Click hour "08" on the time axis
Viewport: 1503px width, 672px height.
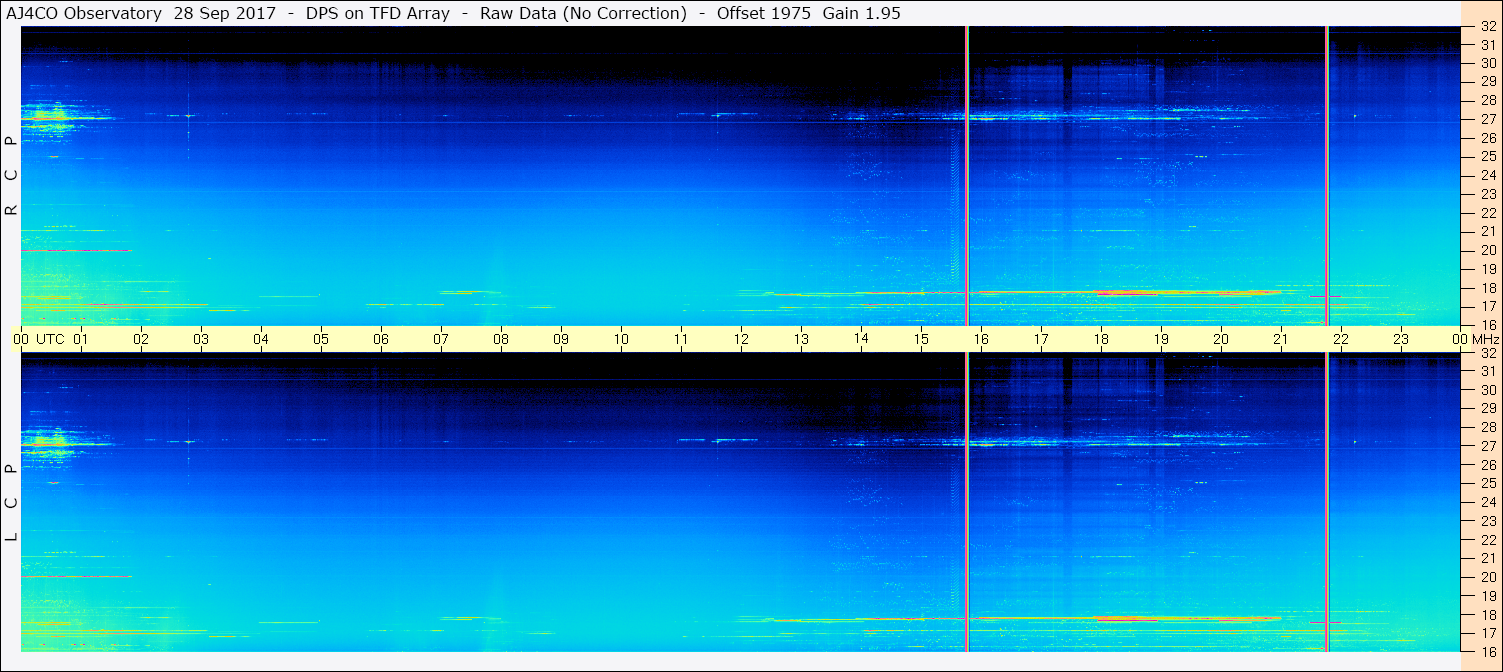coord(501,339)
